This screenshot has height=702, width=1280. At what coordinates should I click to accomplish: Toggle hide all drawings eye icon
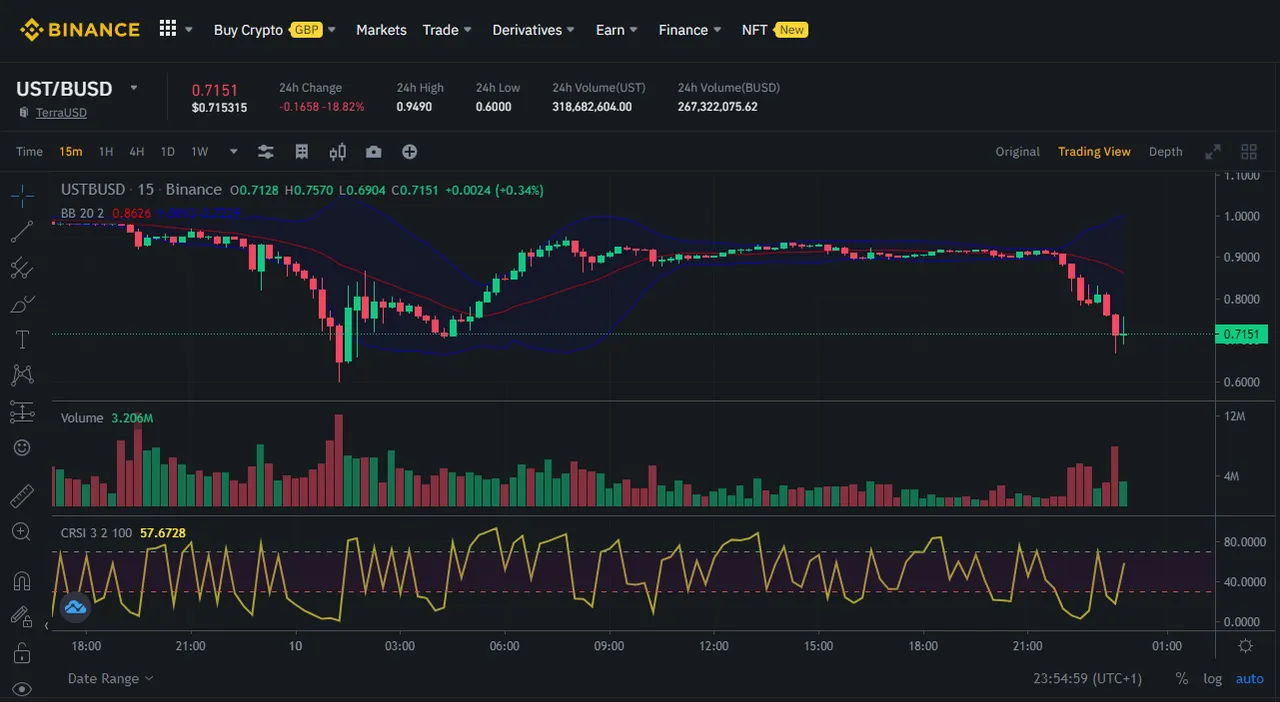(x=22, y=689)
